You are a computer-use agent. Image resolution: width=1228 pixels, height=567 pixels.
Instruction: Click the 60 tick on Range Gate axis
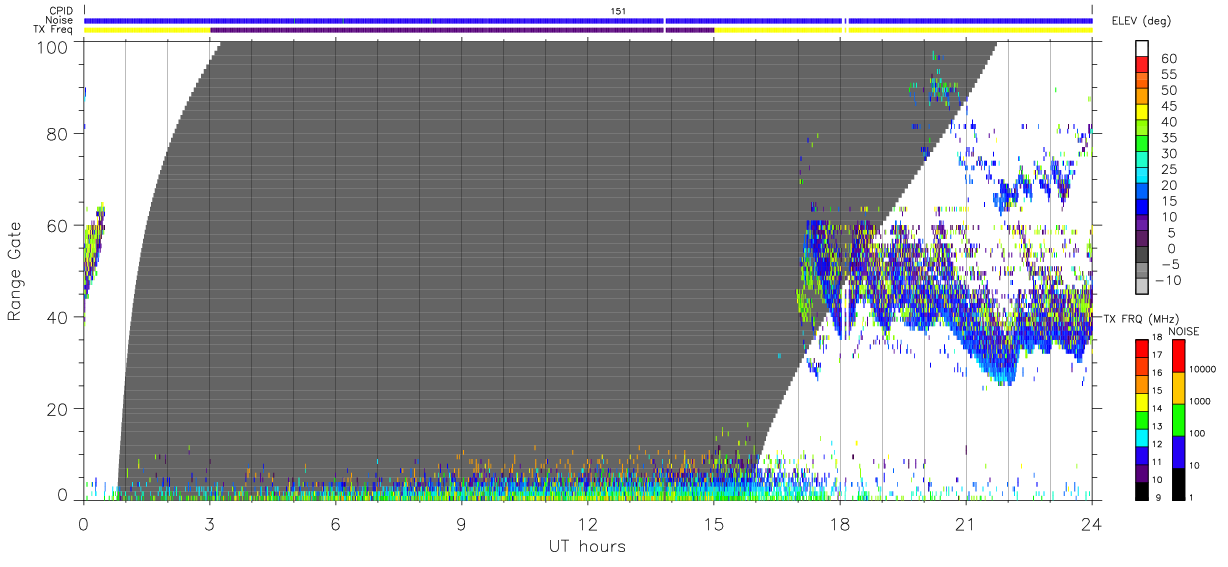coord(57,226)
